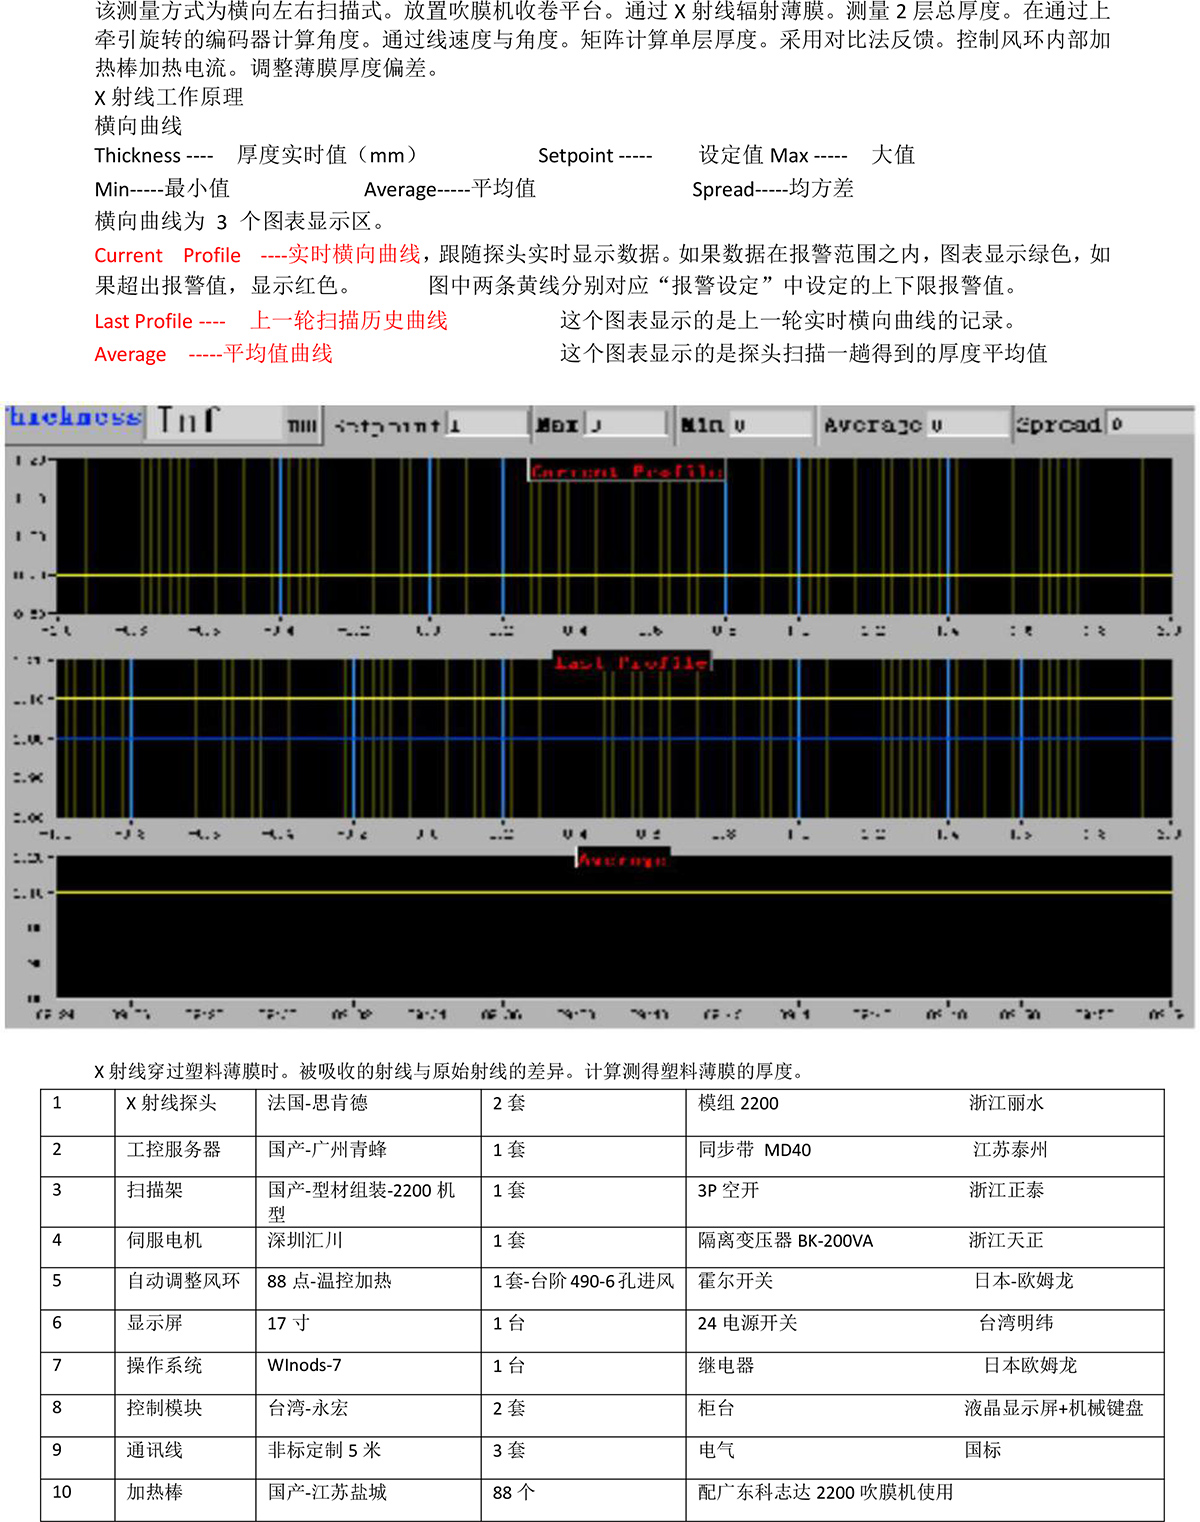Click the Average value field in the software header
This screenshot has width=1200, height=1522.
click(968, 425)
